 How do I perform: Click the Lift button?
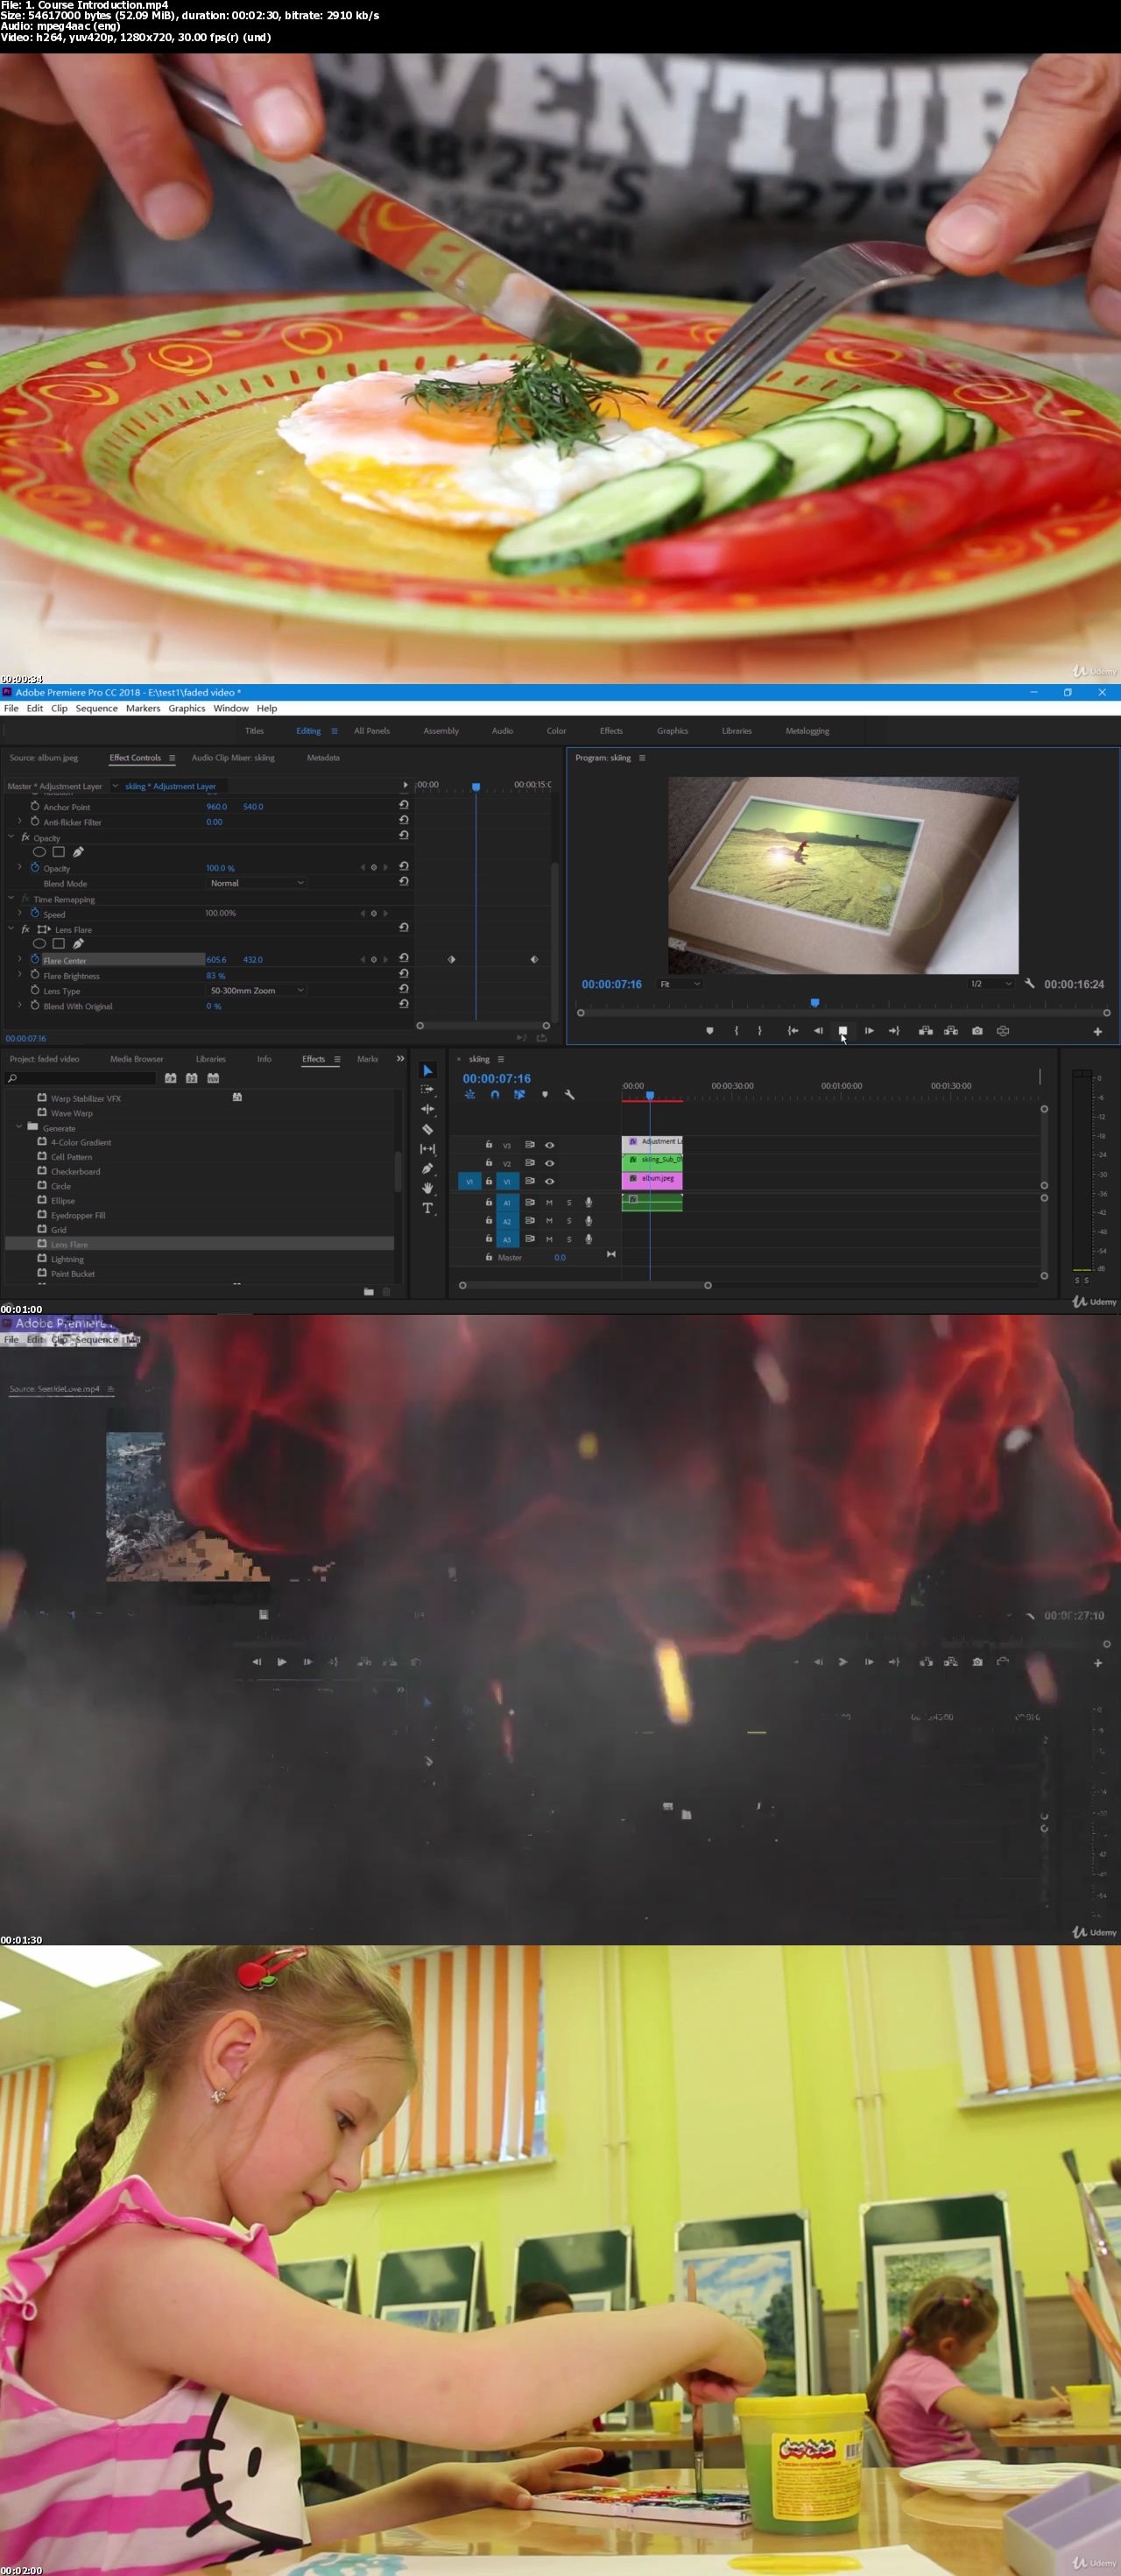(926, 1031)
